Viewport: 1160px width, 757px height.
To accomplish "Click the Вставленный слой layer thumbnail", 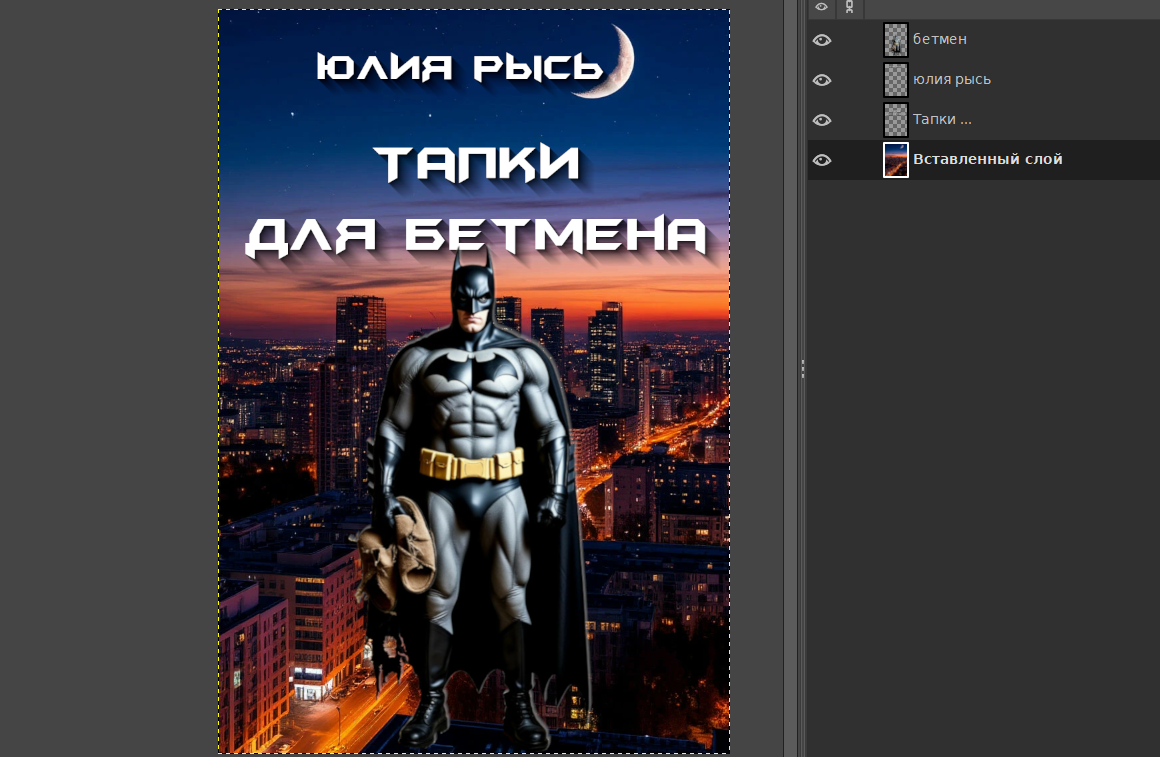I will (896, 160).
